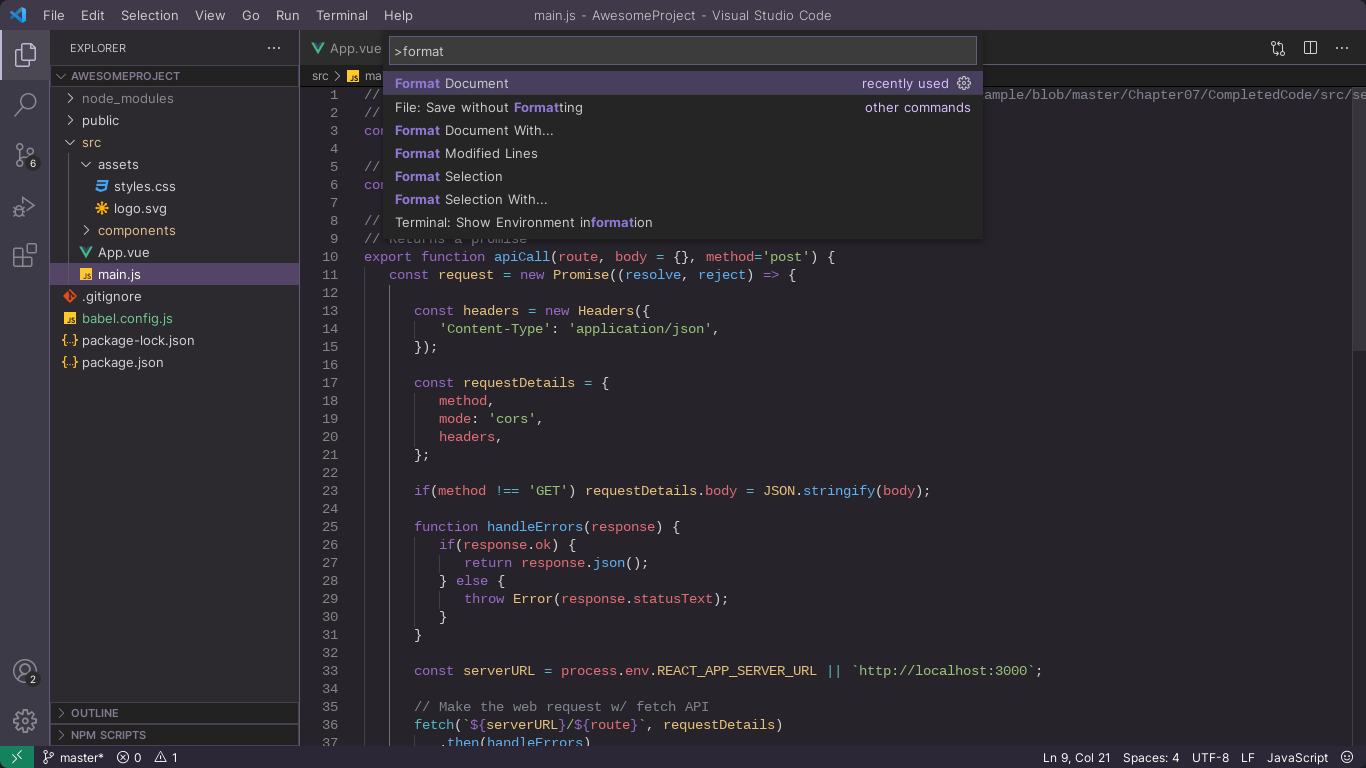This screenshot has width=1366, height=768.
Task: Open Source Control view with 6 changes
Action: pos(25,156)
